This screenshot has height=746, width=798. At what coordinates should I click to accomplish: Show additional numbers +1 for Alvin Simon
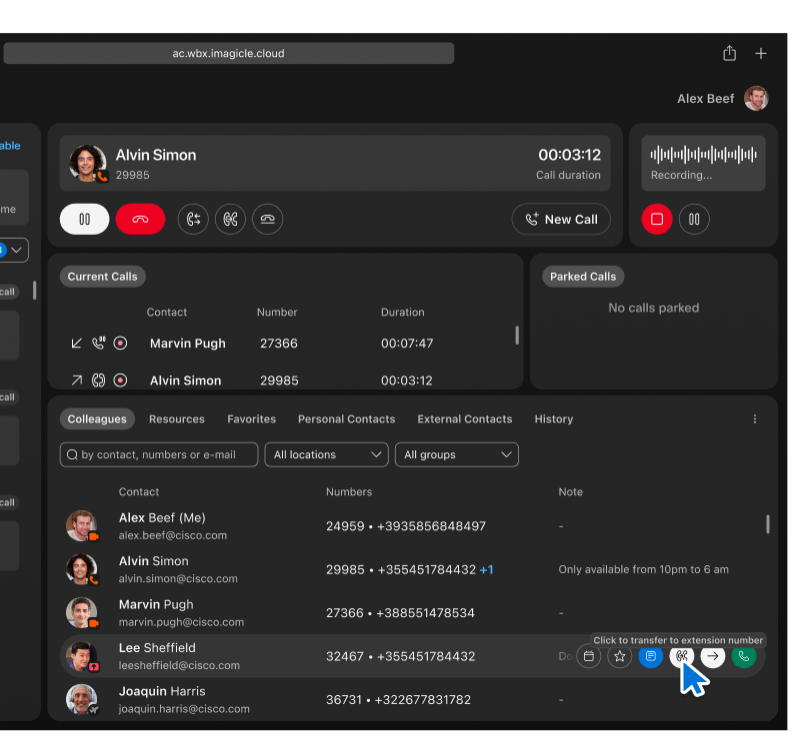[x=487, y=569]
